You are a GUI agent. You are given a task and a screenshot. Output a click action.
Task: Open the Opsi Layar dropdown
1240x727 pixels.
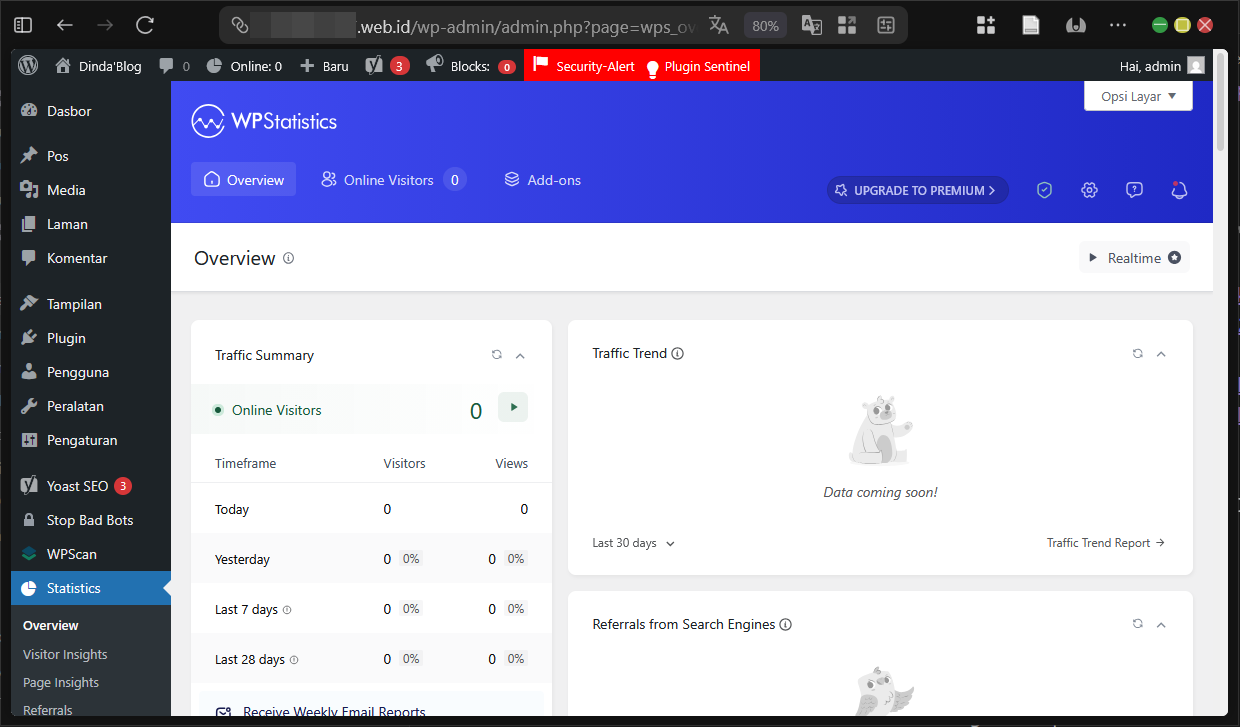tap(1137, 96)
